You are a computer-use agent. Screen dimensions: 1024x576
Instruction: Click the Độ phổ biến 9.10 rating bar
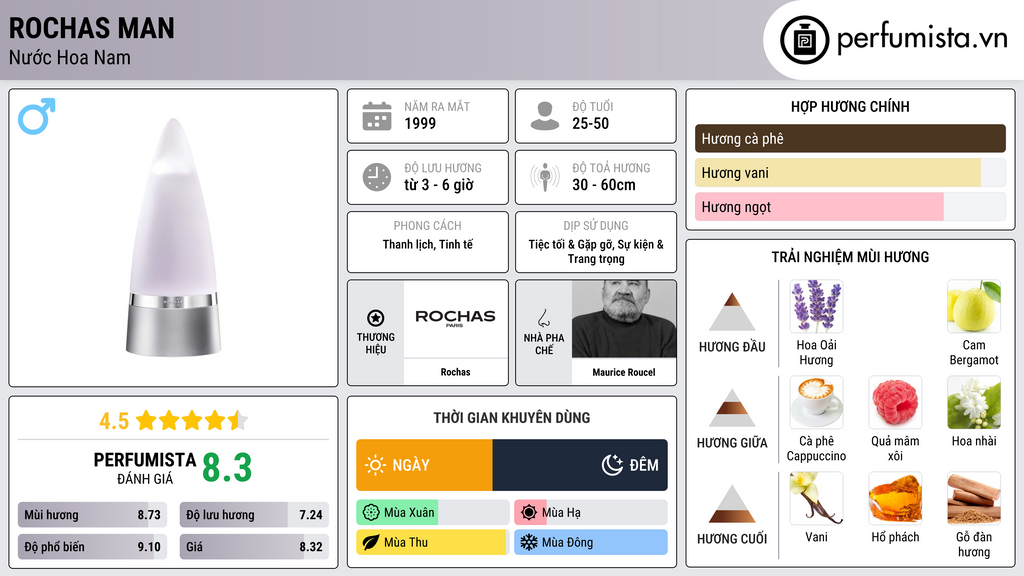[93, 547]
